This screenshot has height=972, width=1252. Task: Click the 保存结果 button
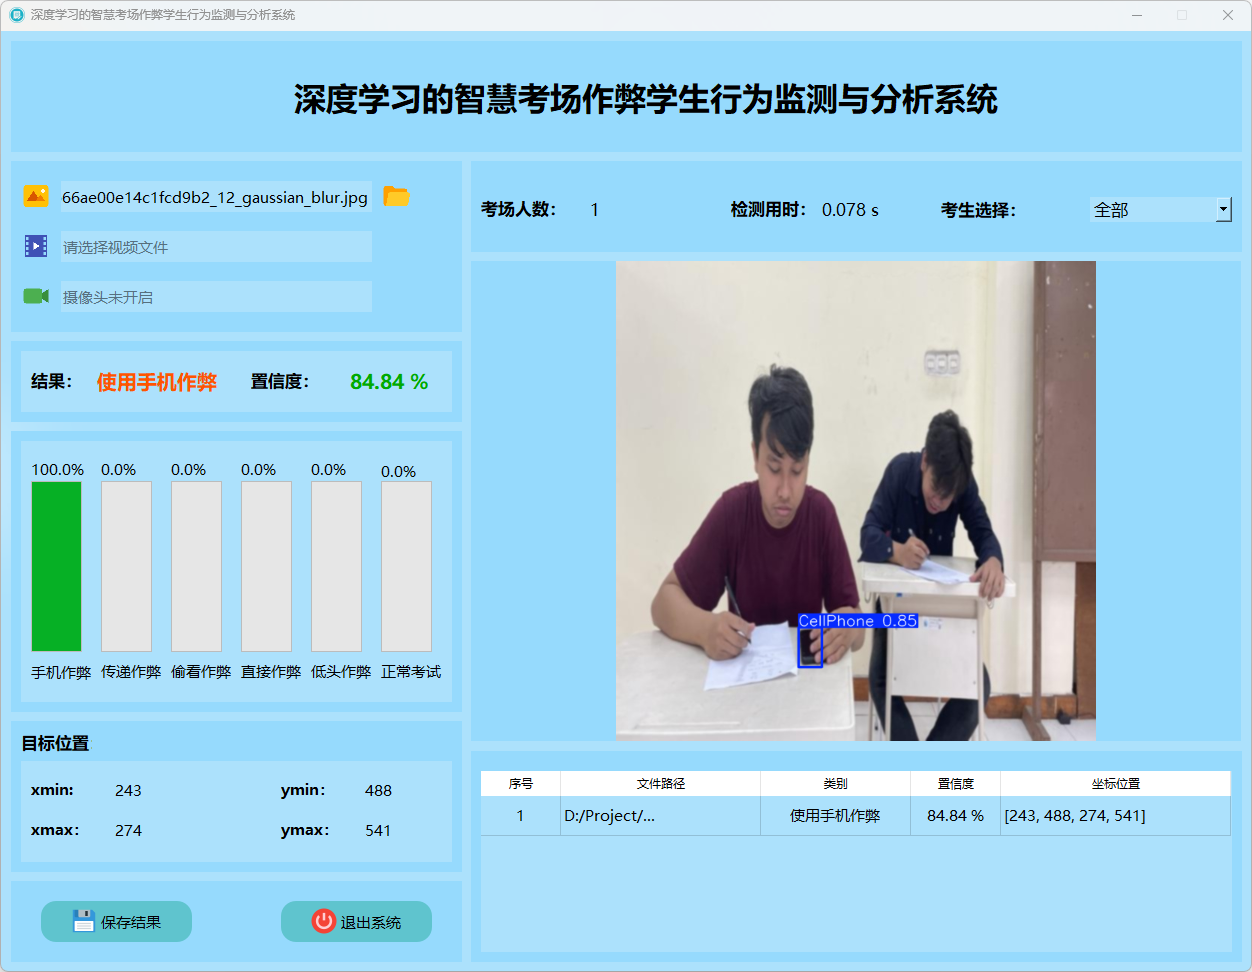tap(116, 921)
